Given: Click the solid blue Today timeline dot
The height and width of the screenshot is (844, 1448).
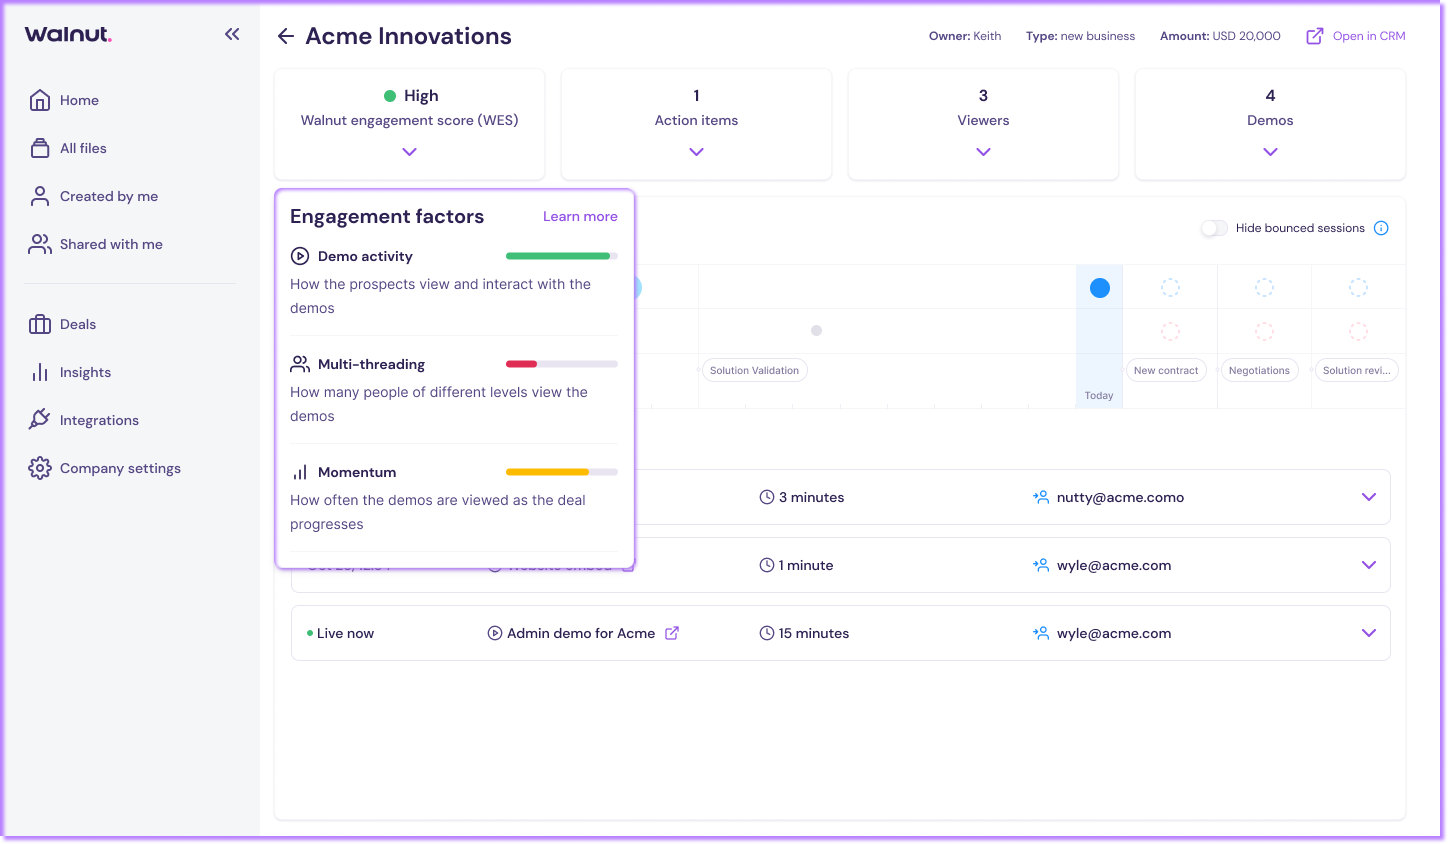Looking at the screenshot, I should (1100, 288).
